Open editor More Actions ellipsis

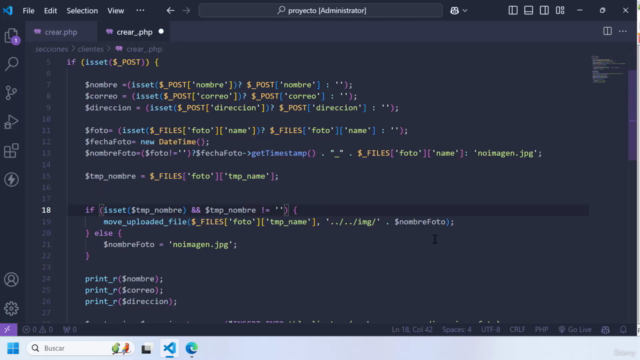pyautogui.click(x=623, y=31)
